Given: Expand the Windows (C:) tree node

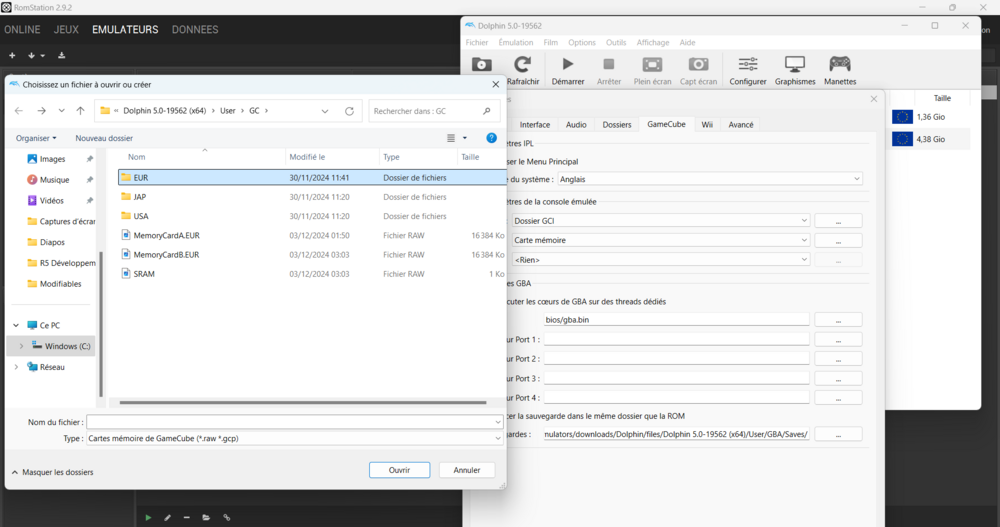Looking at the screenshot, I should 21,346.
